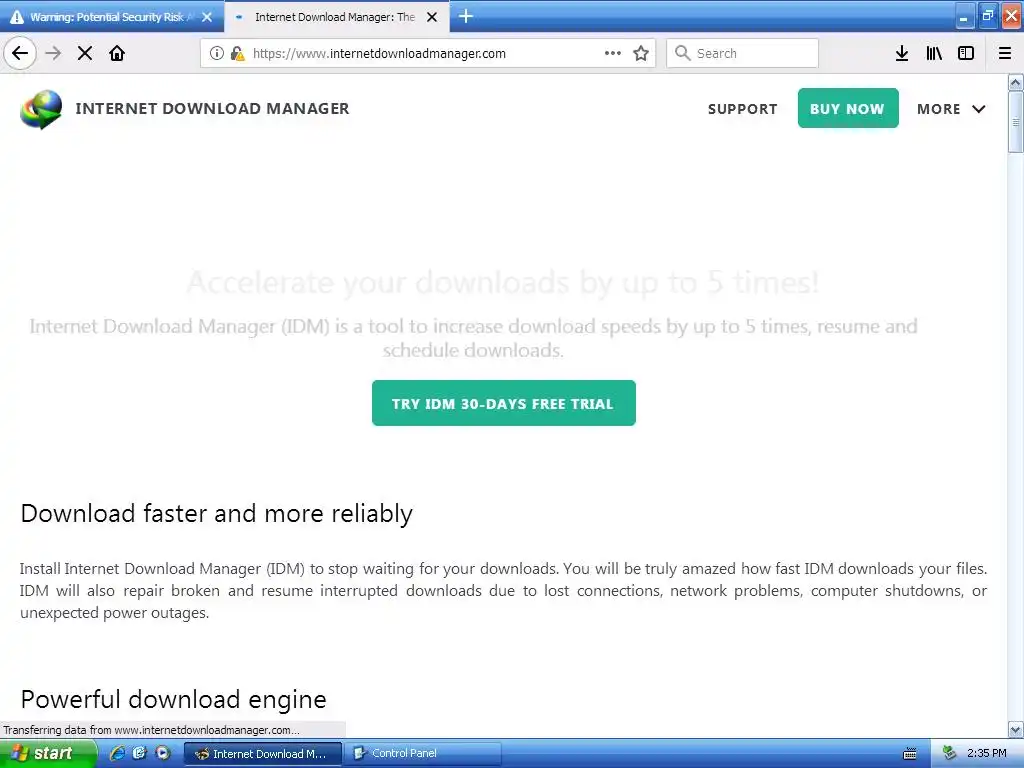Click the Internet Download Manager globe logo
The width and height of the screenshot is (1024, 768).
[x=41, y=109]
